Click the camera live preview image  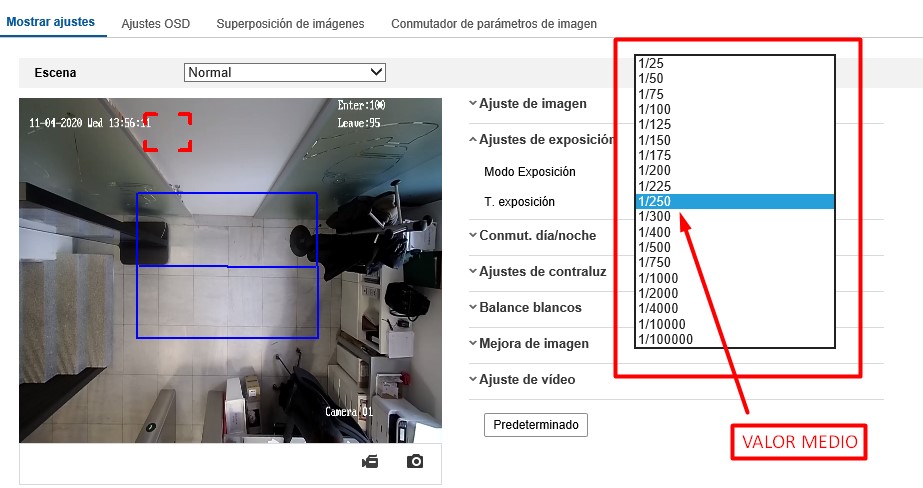[x=229, y=270]
